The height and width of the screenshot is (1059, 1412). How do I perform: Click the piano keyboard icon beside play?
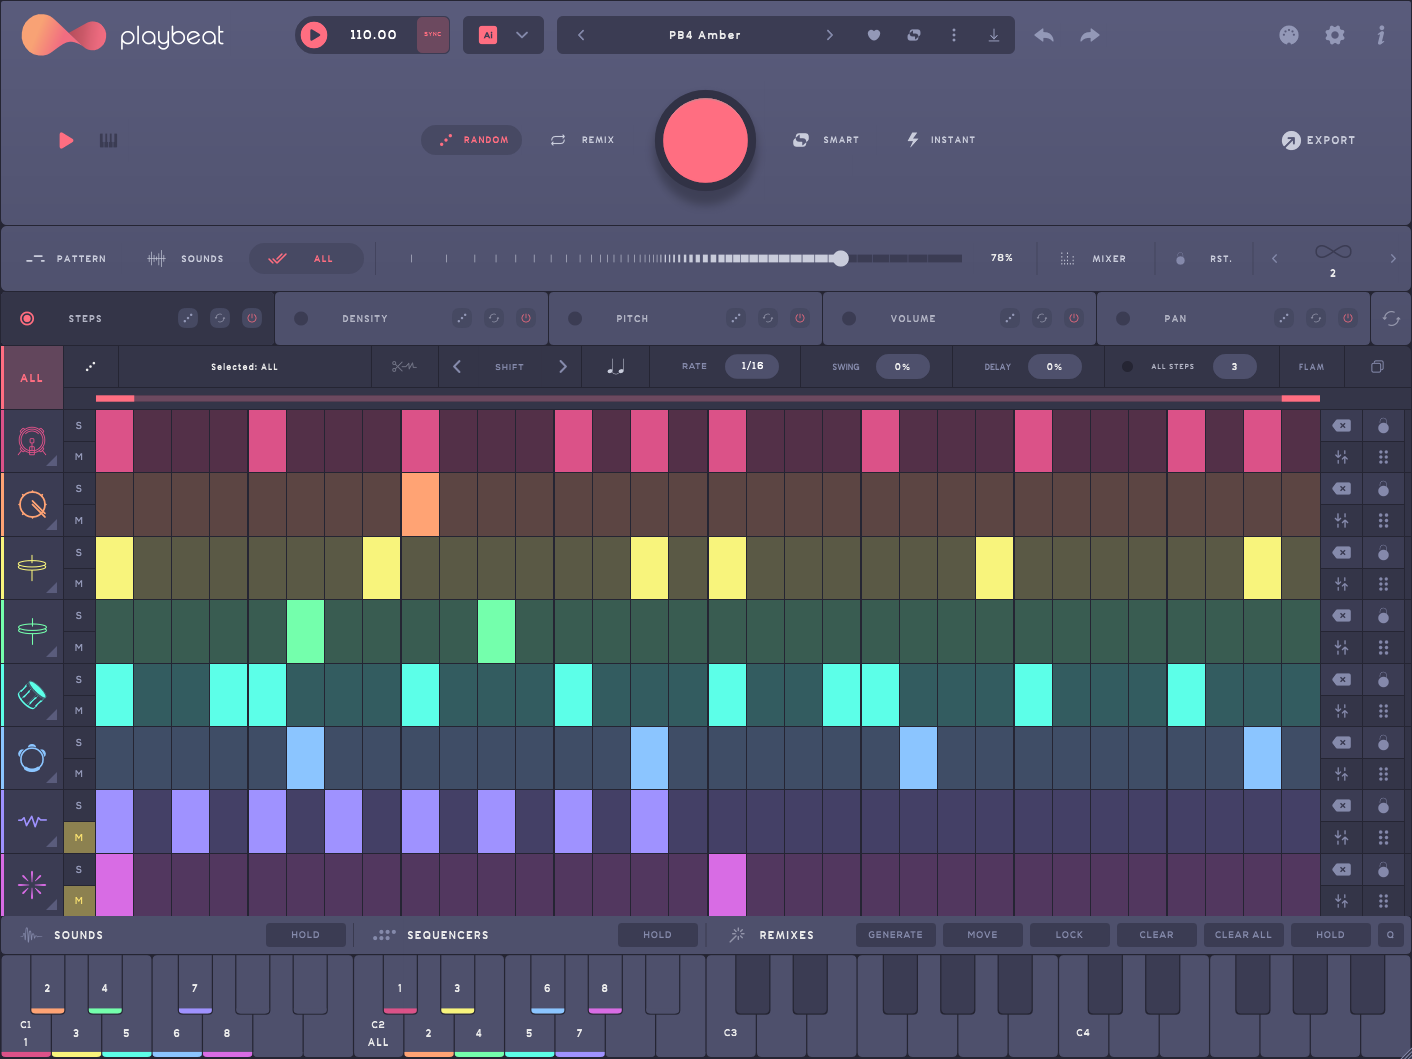tap(108, 141)
